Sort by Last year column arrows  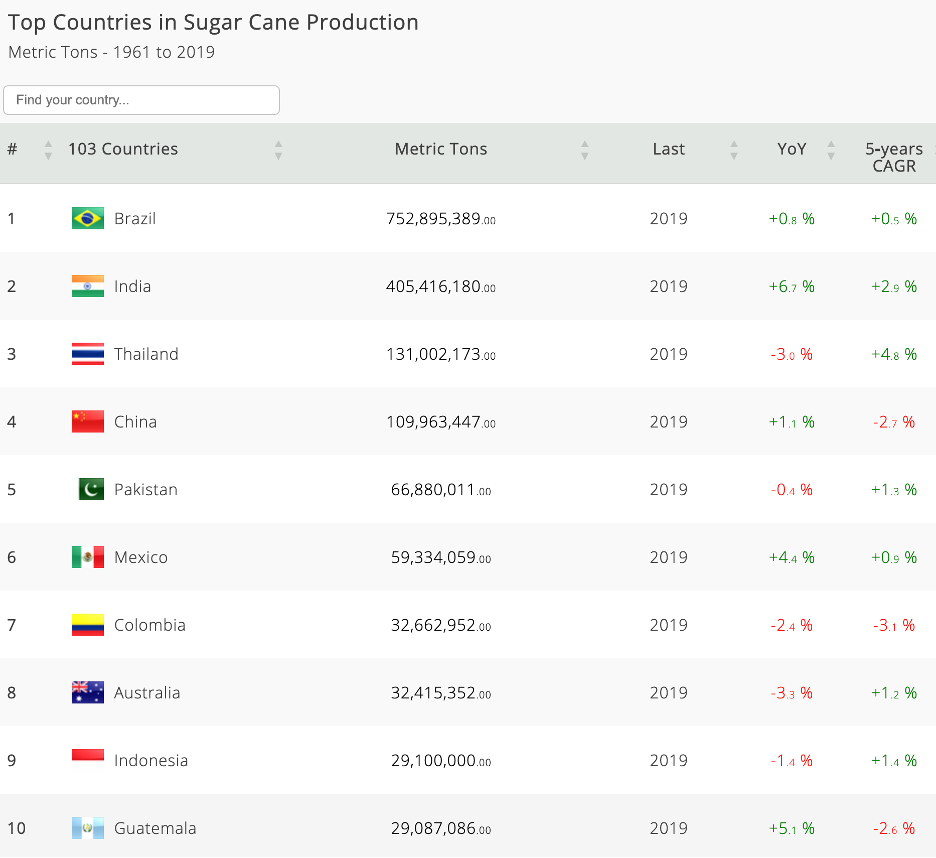[734, 150]
